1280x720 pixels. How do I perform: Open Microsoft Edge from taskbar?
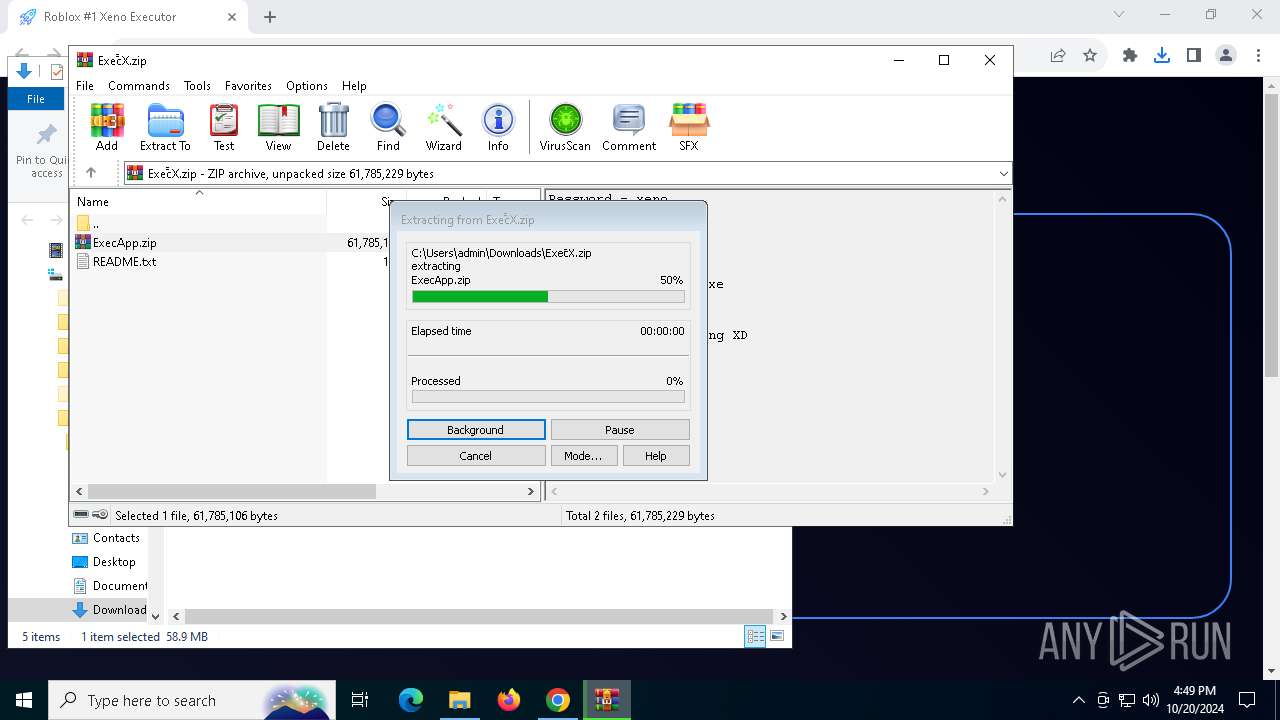point(411,700)
